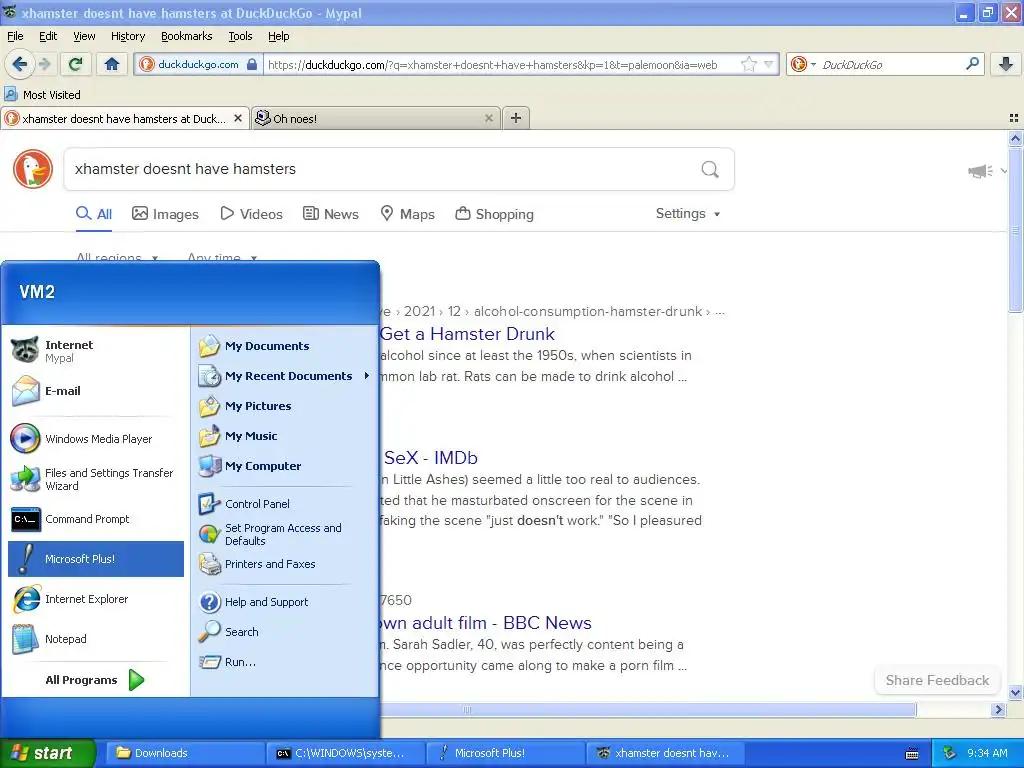Switch to the Oh noes! tab
This screenshot has width=1024, height=768.
376,118
